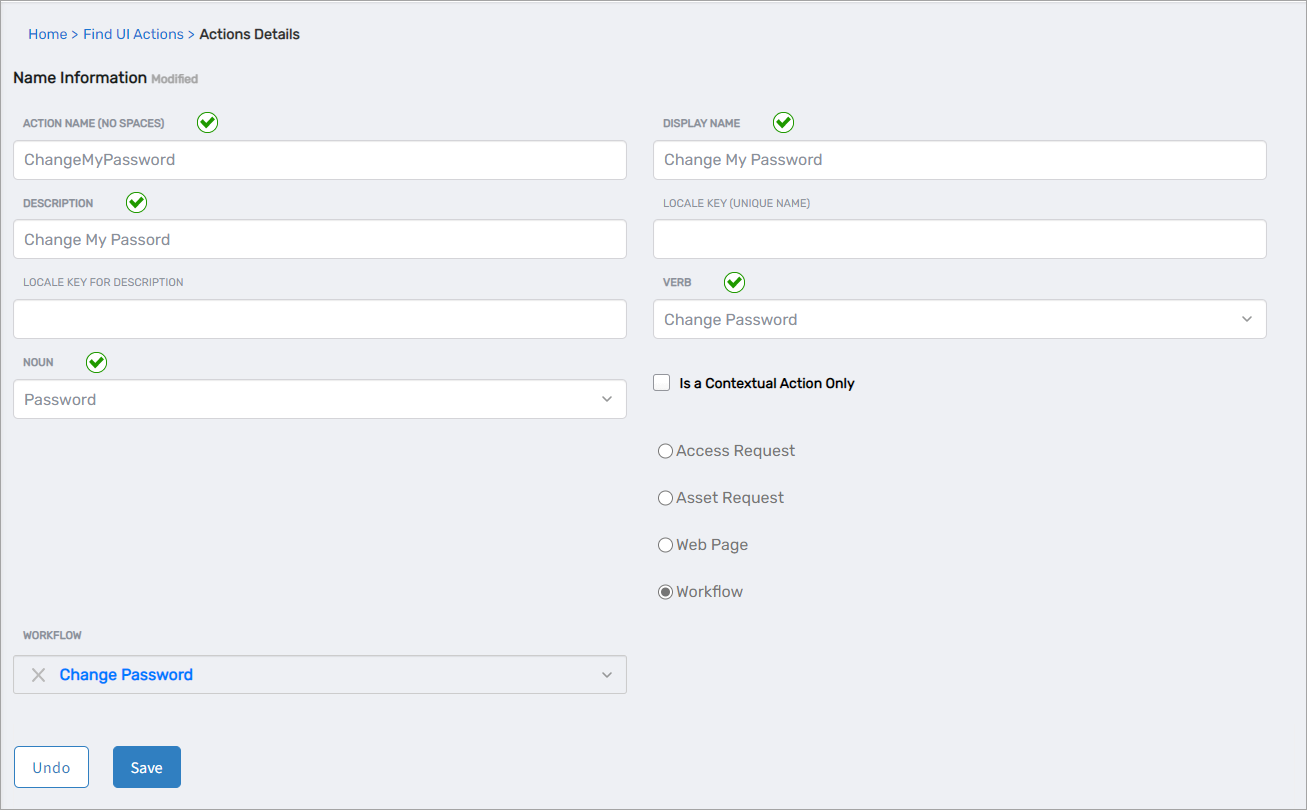
Task: Navigate to Home via the breadcrumb
Action: (x=47, y=33)
